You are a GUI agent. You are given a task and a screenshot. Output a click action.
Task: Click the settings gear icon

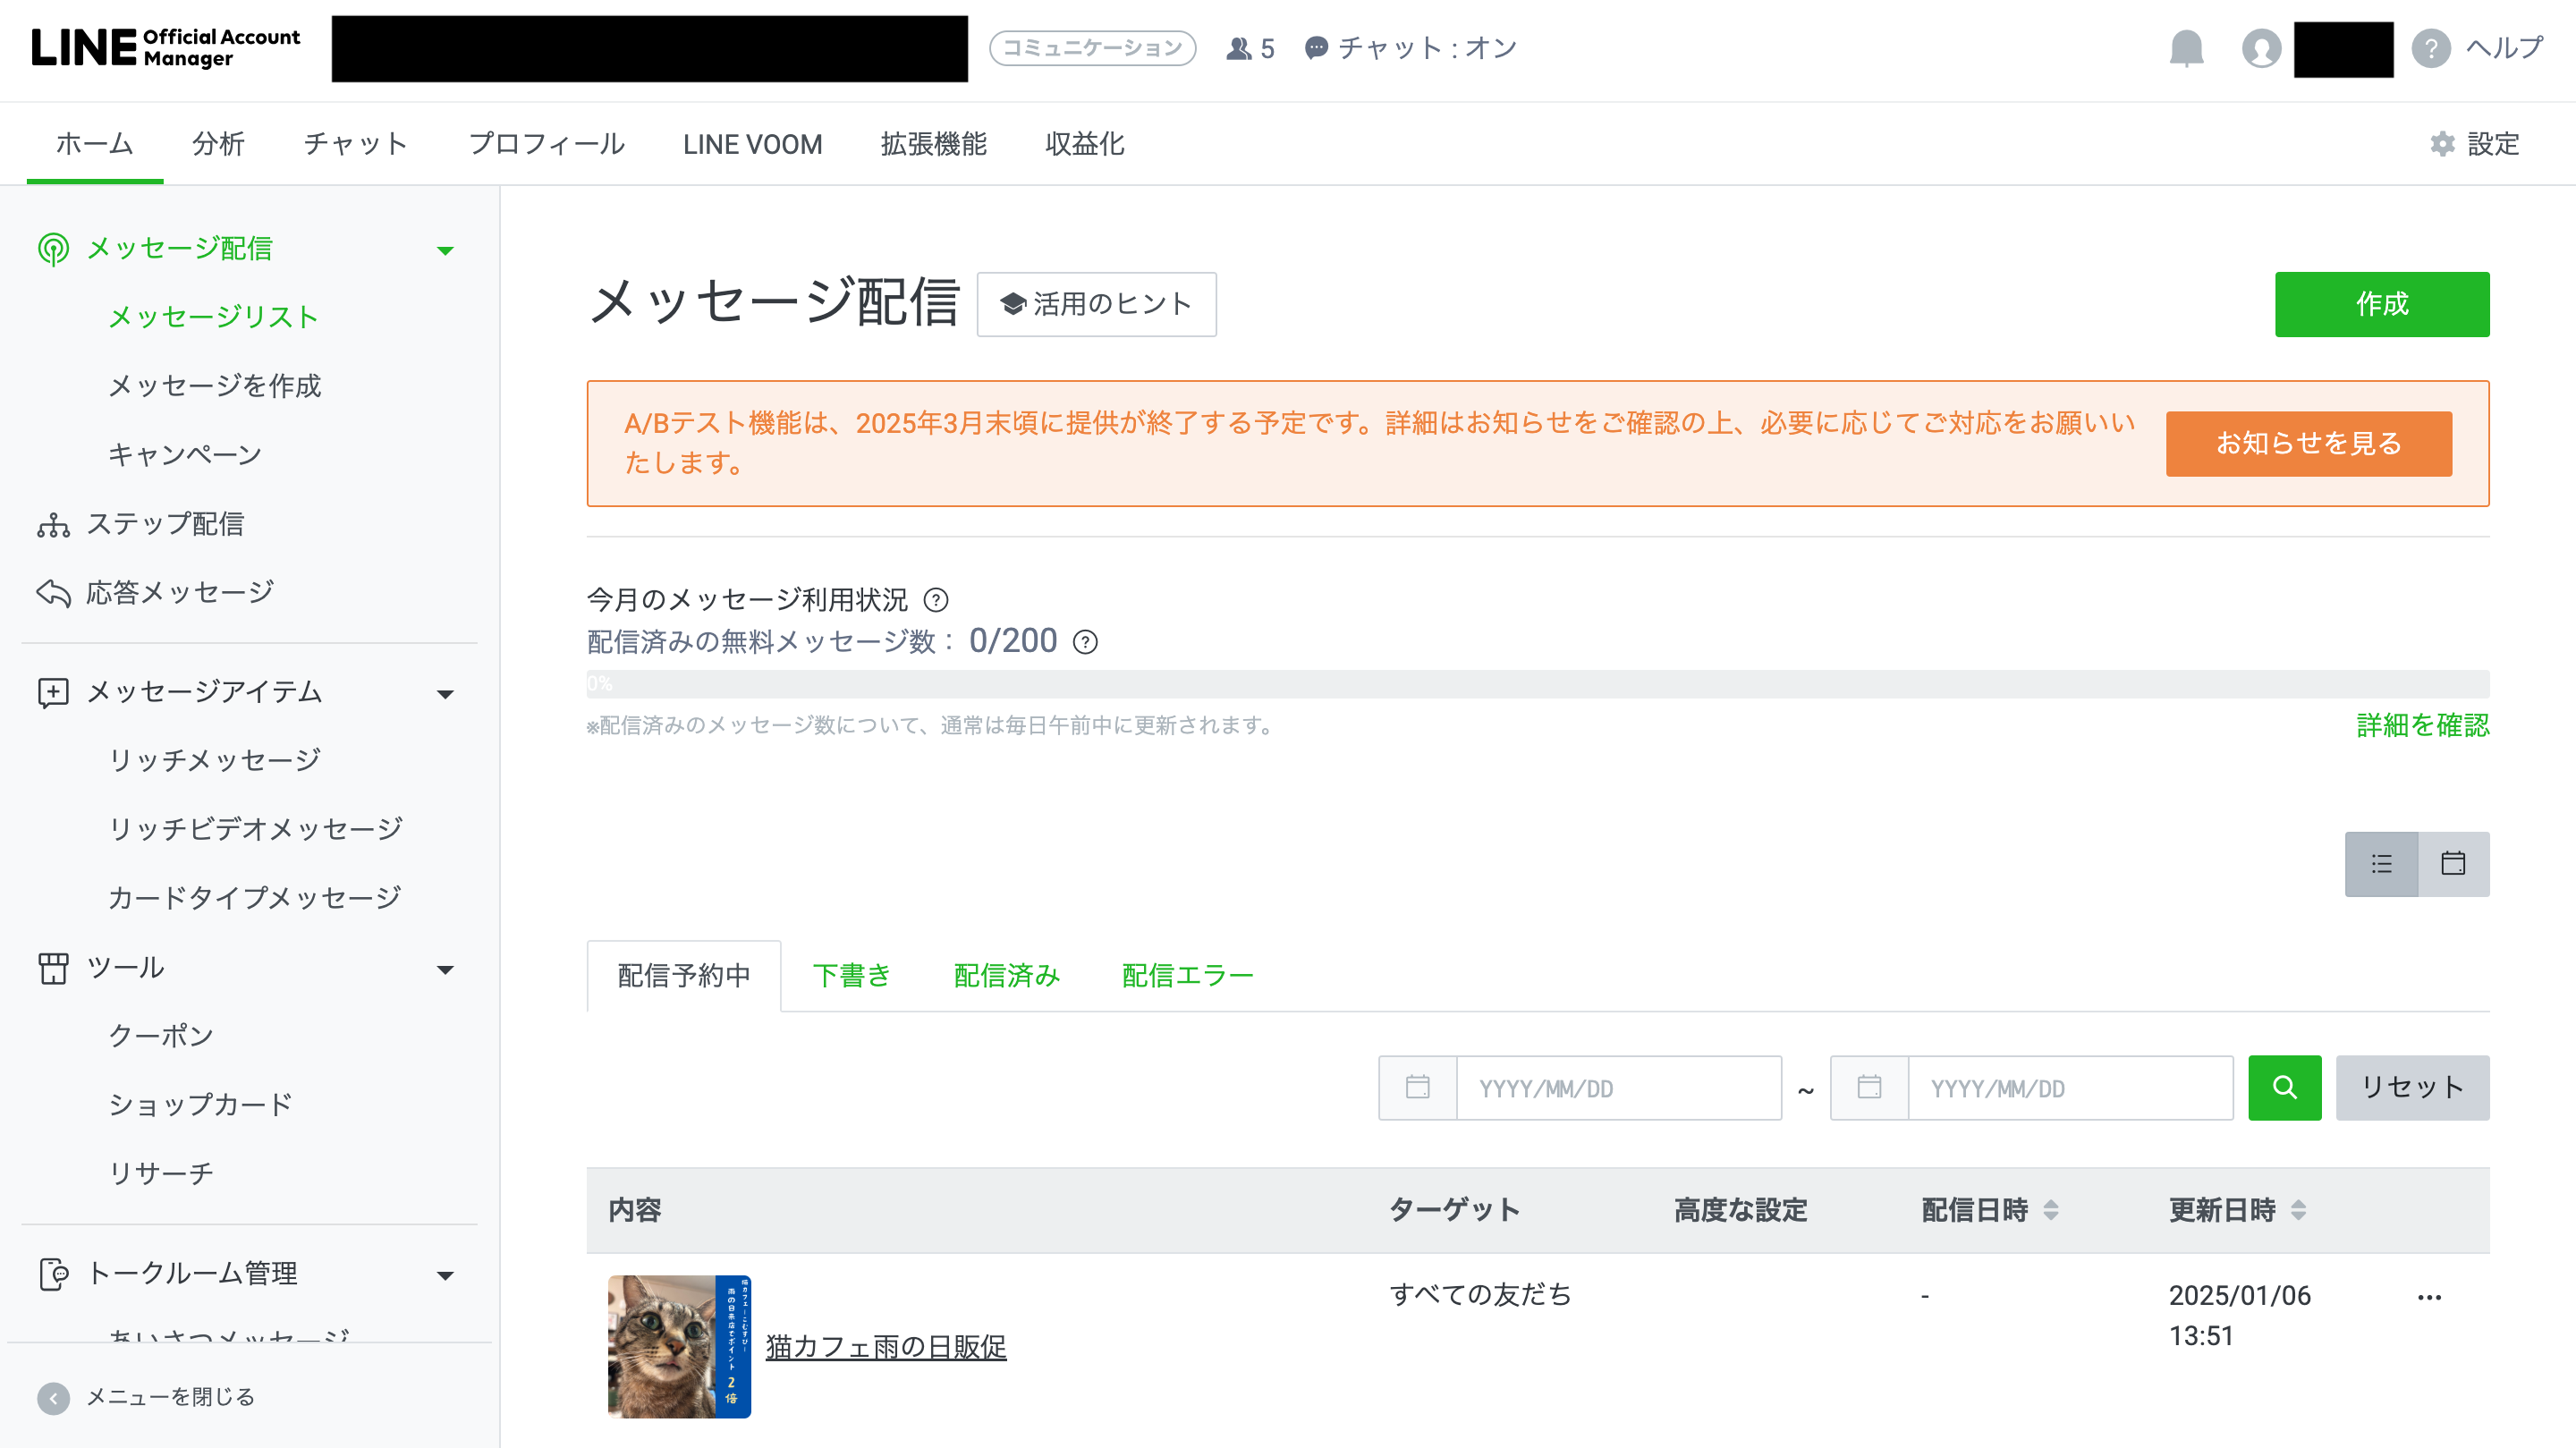tap(2442, 144)
